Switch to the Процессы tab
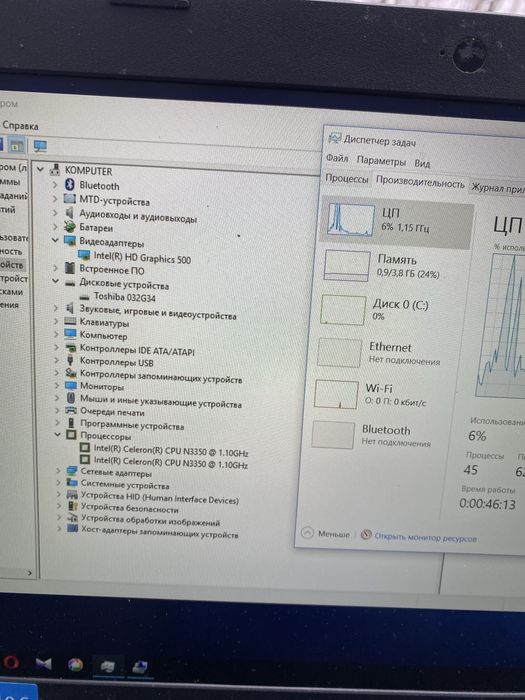525x700 pixels. pyautogui.click(x=346, y=179)
